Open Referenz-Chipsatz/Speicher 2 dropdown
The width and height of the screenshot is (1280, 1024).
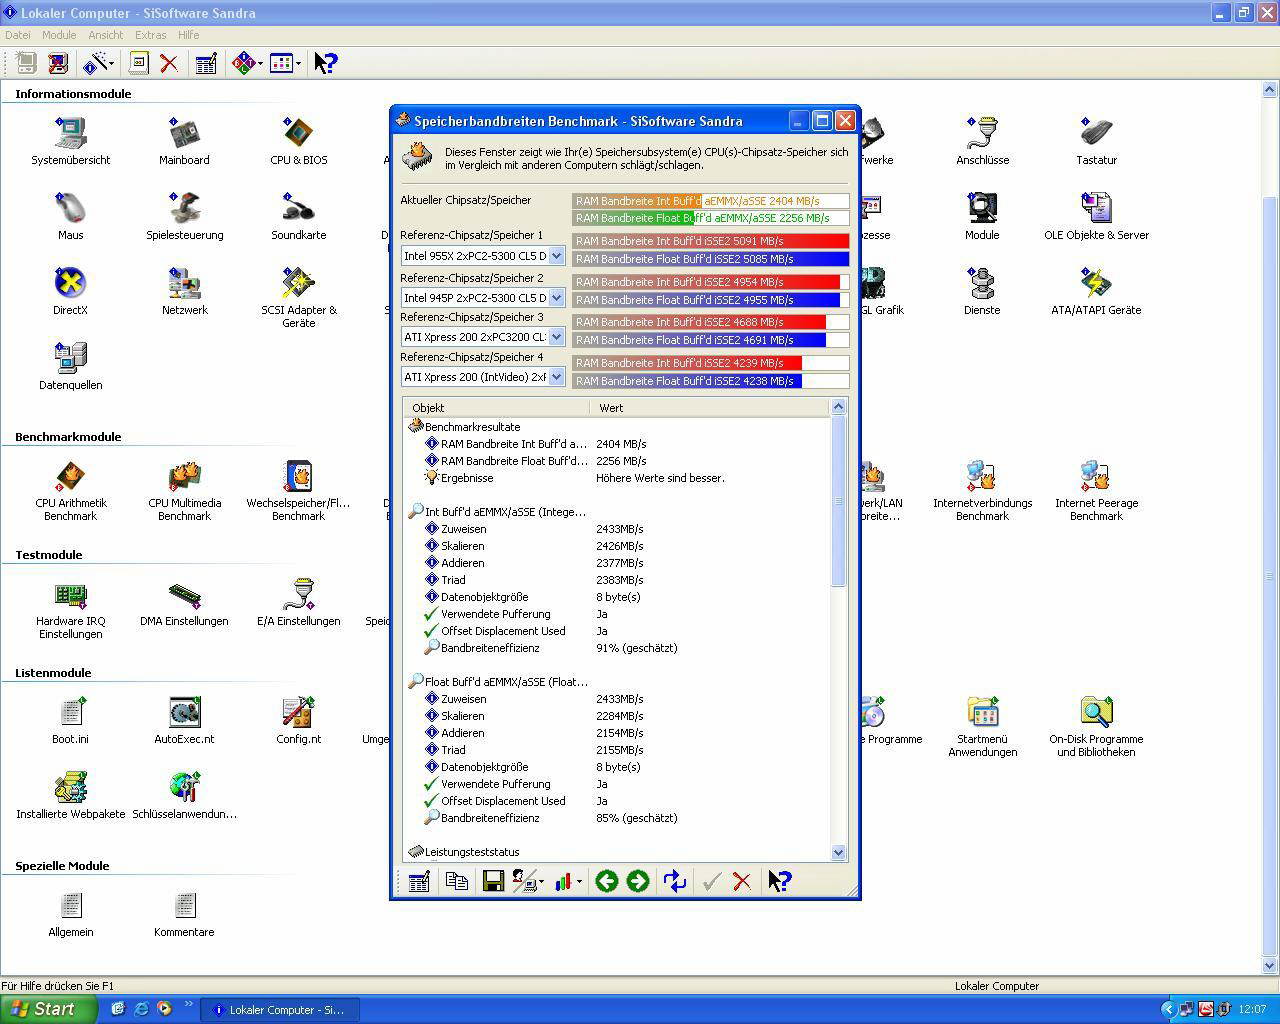click(557, 298)
